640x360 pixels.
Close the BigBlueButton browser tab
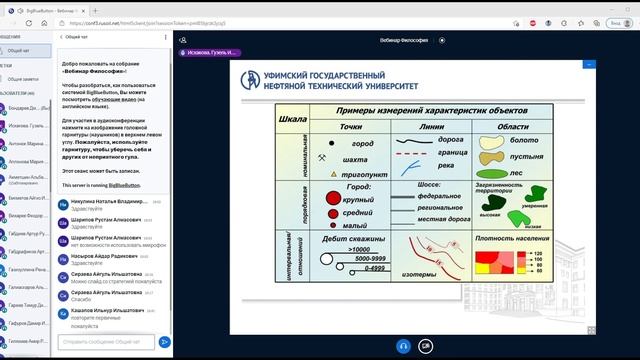[83, 11]
